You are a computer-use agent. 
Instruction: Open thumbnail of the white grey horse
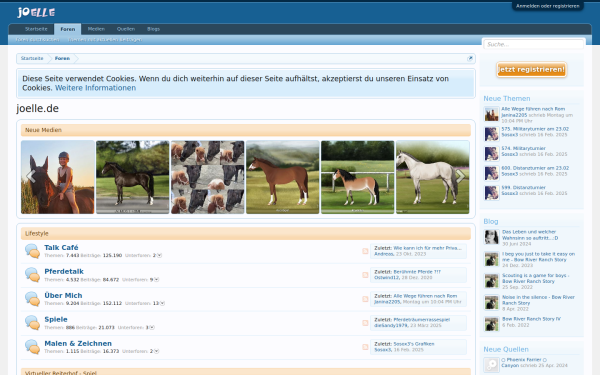click(x=432, y=177)
